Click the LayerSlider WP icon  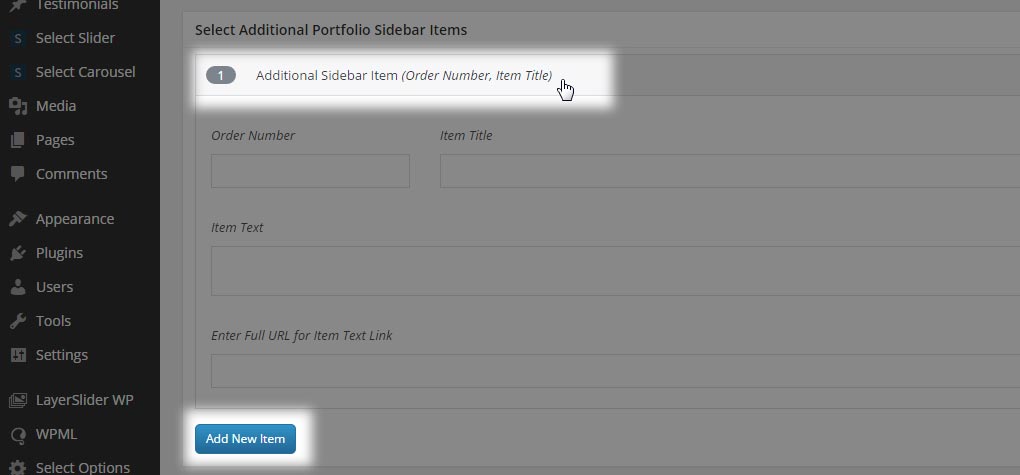point(17,400)
